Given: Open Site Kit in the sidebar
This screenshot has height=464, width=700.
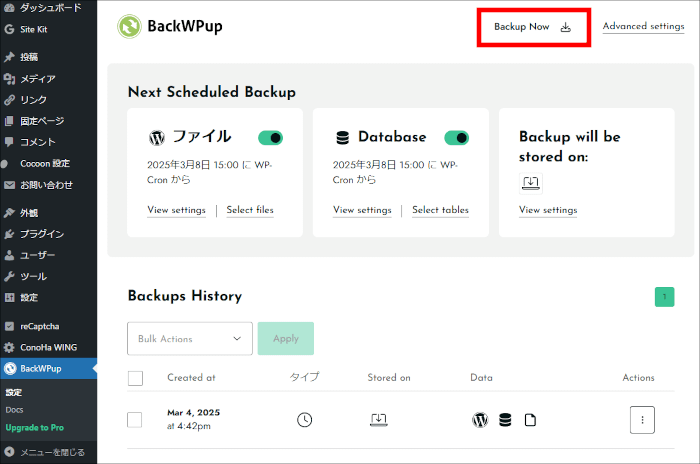Looking at the screenshot, I should pyautogui.click(x=48, y=29).
